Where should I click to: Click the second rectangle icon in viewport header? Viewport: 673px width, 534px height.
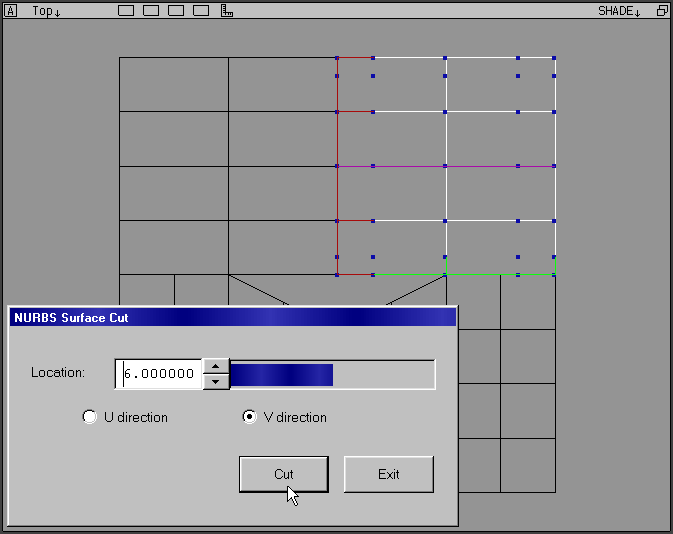coord(151,11)
